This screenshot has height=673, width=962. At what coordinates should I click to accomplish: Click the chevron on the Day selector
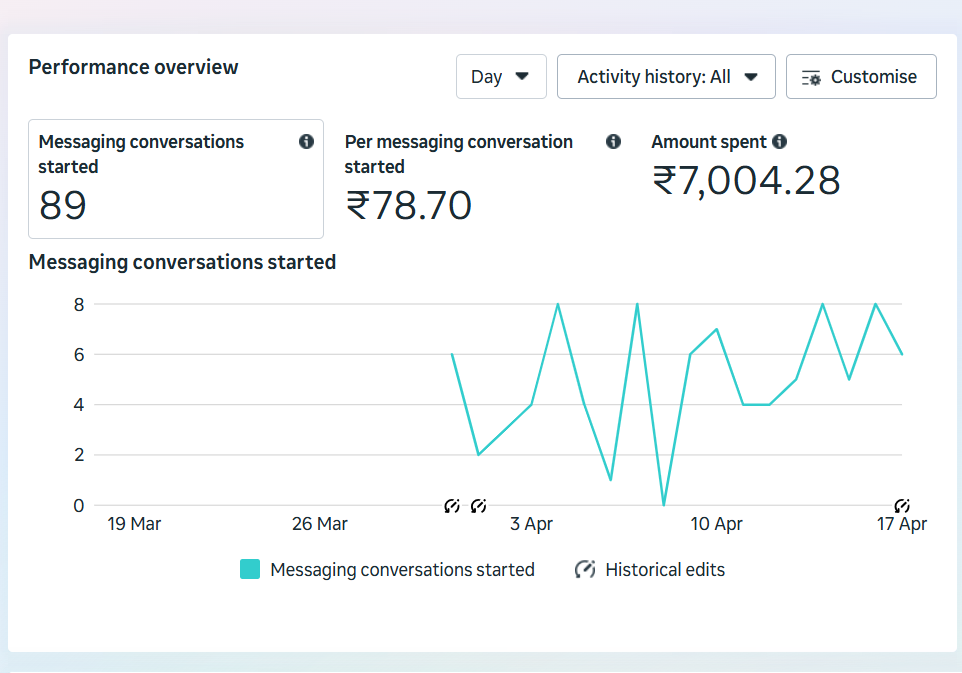point(524,76)
